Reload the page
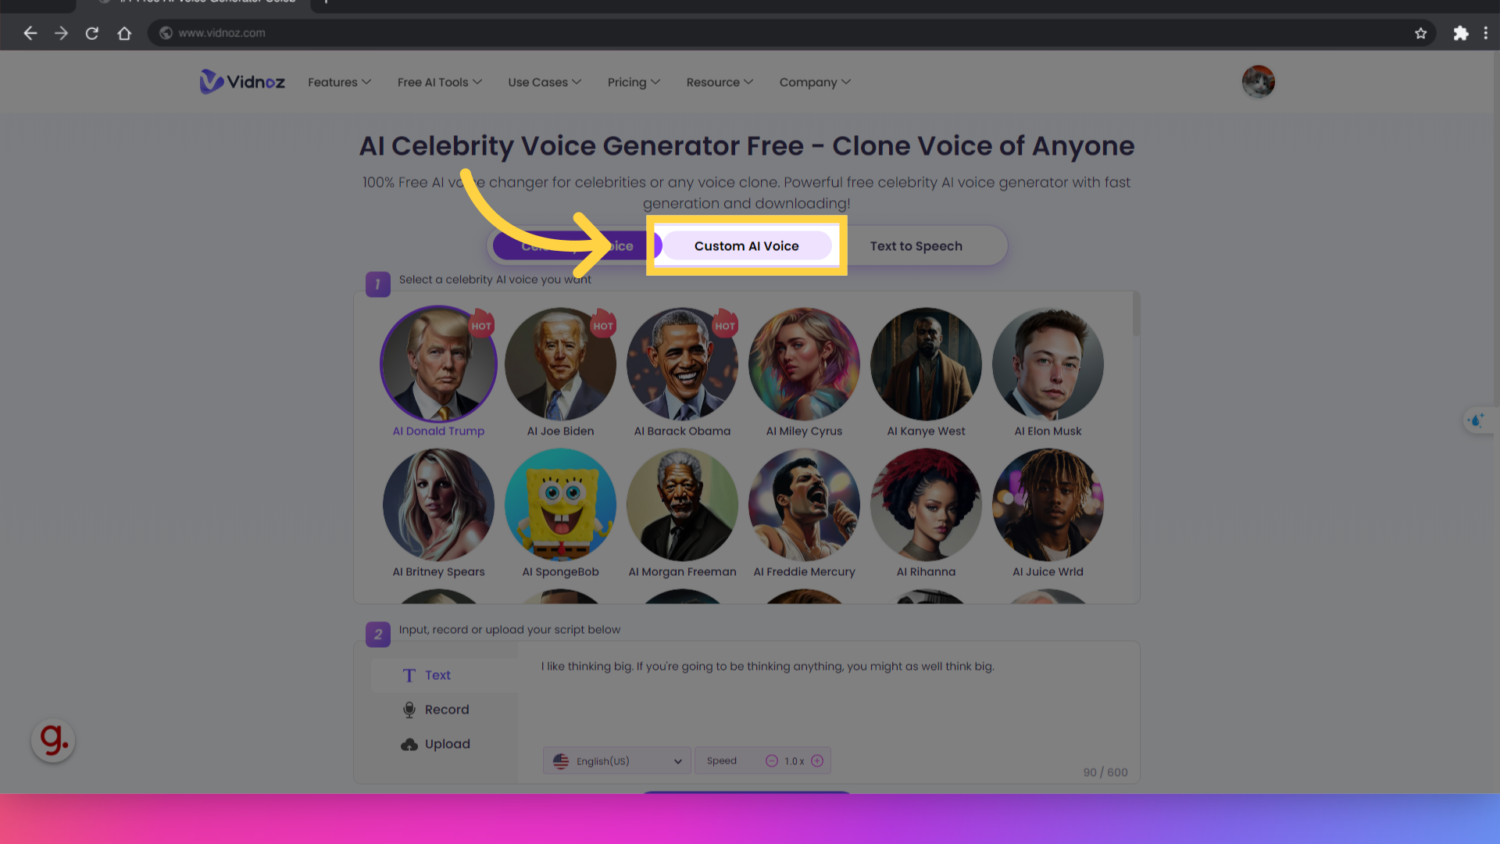The image size is (1500, 844). pyautogui.click(x=92, y=33)
